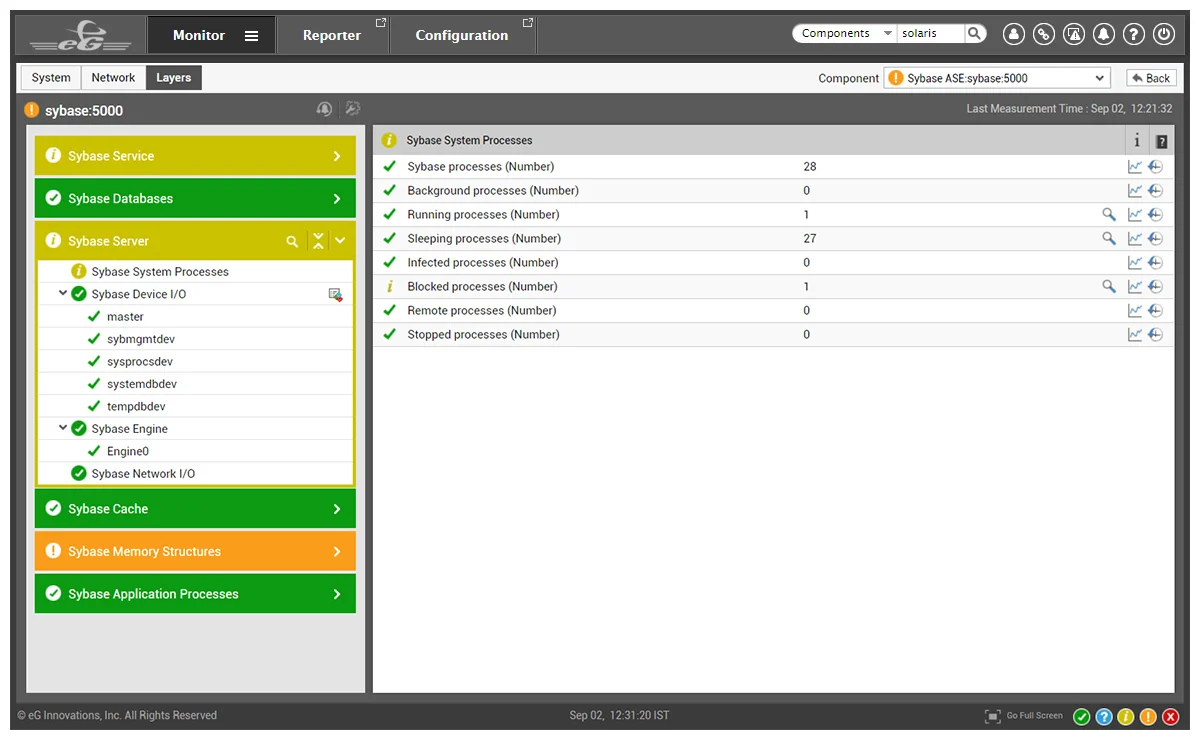Open the Components search type dropdown
The width and height of the screenshot is (1200, 740).
tap(845, 33)
